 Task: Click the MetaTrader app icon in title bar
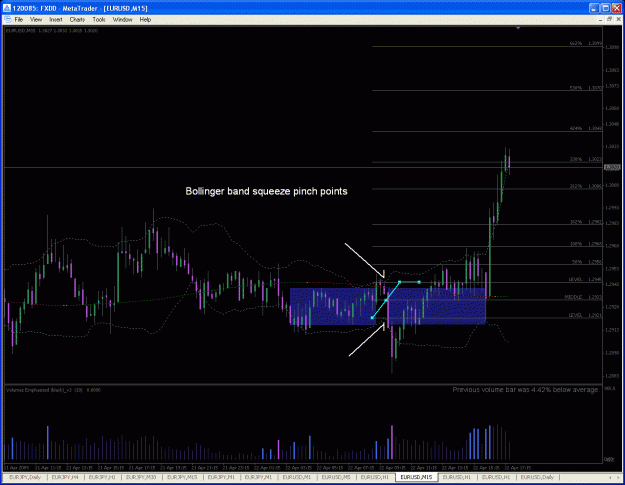click(7, 8)
